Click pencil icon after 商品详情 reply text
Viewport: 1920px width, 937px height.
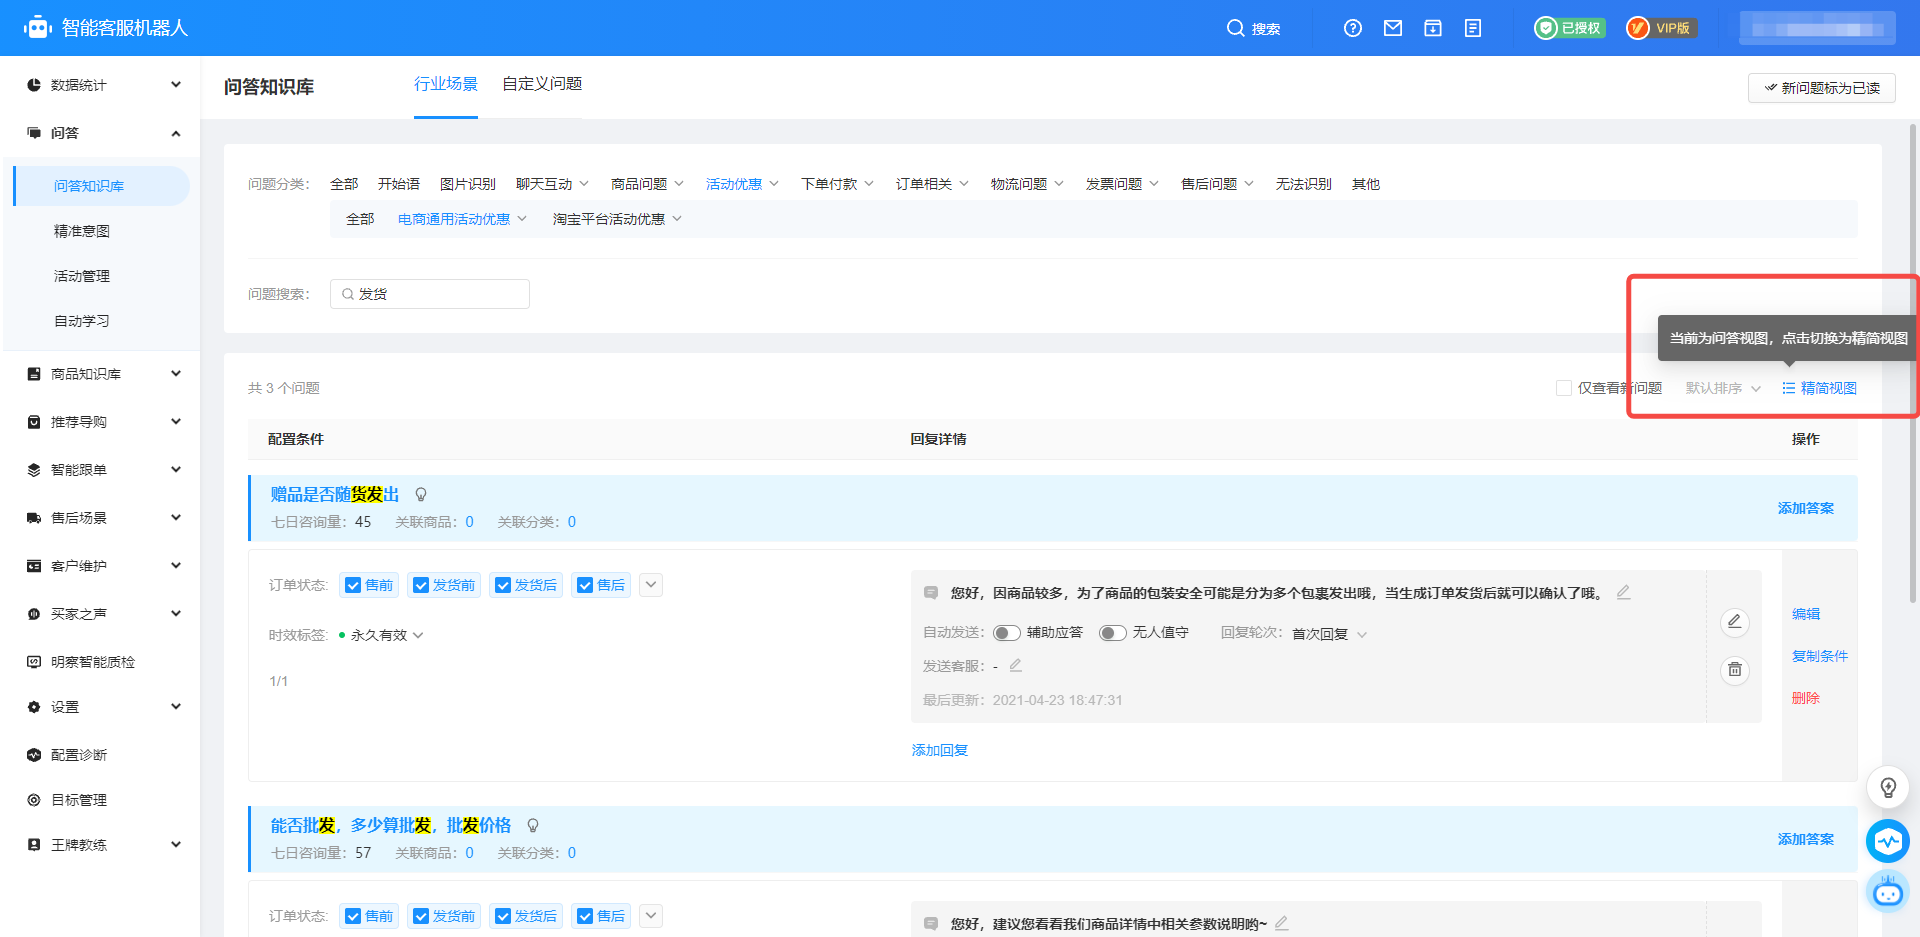[x=1282, y=923]
